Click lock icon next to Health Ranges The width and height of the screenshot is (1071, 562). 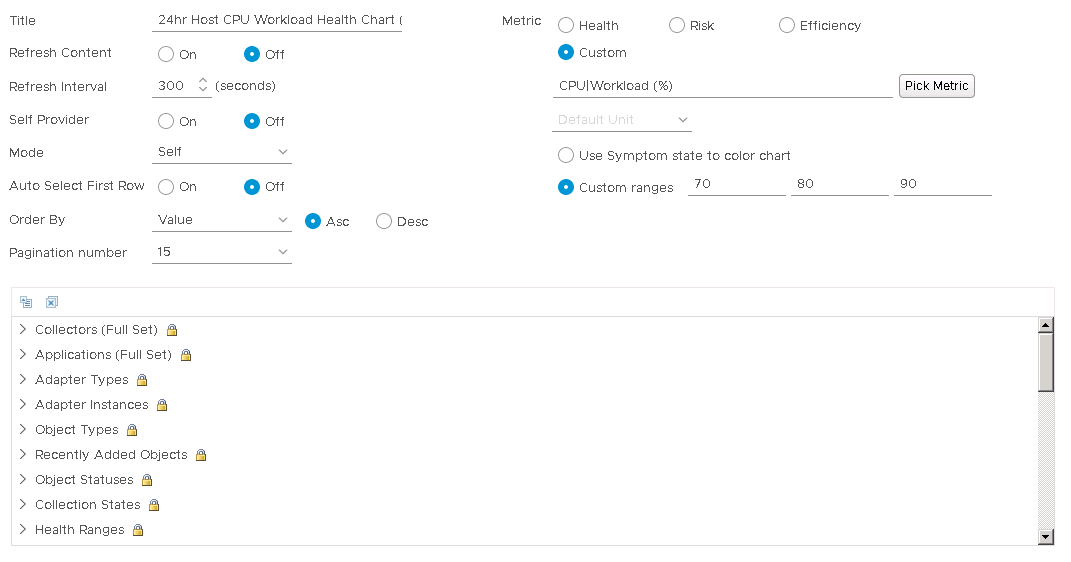point(138,530)
